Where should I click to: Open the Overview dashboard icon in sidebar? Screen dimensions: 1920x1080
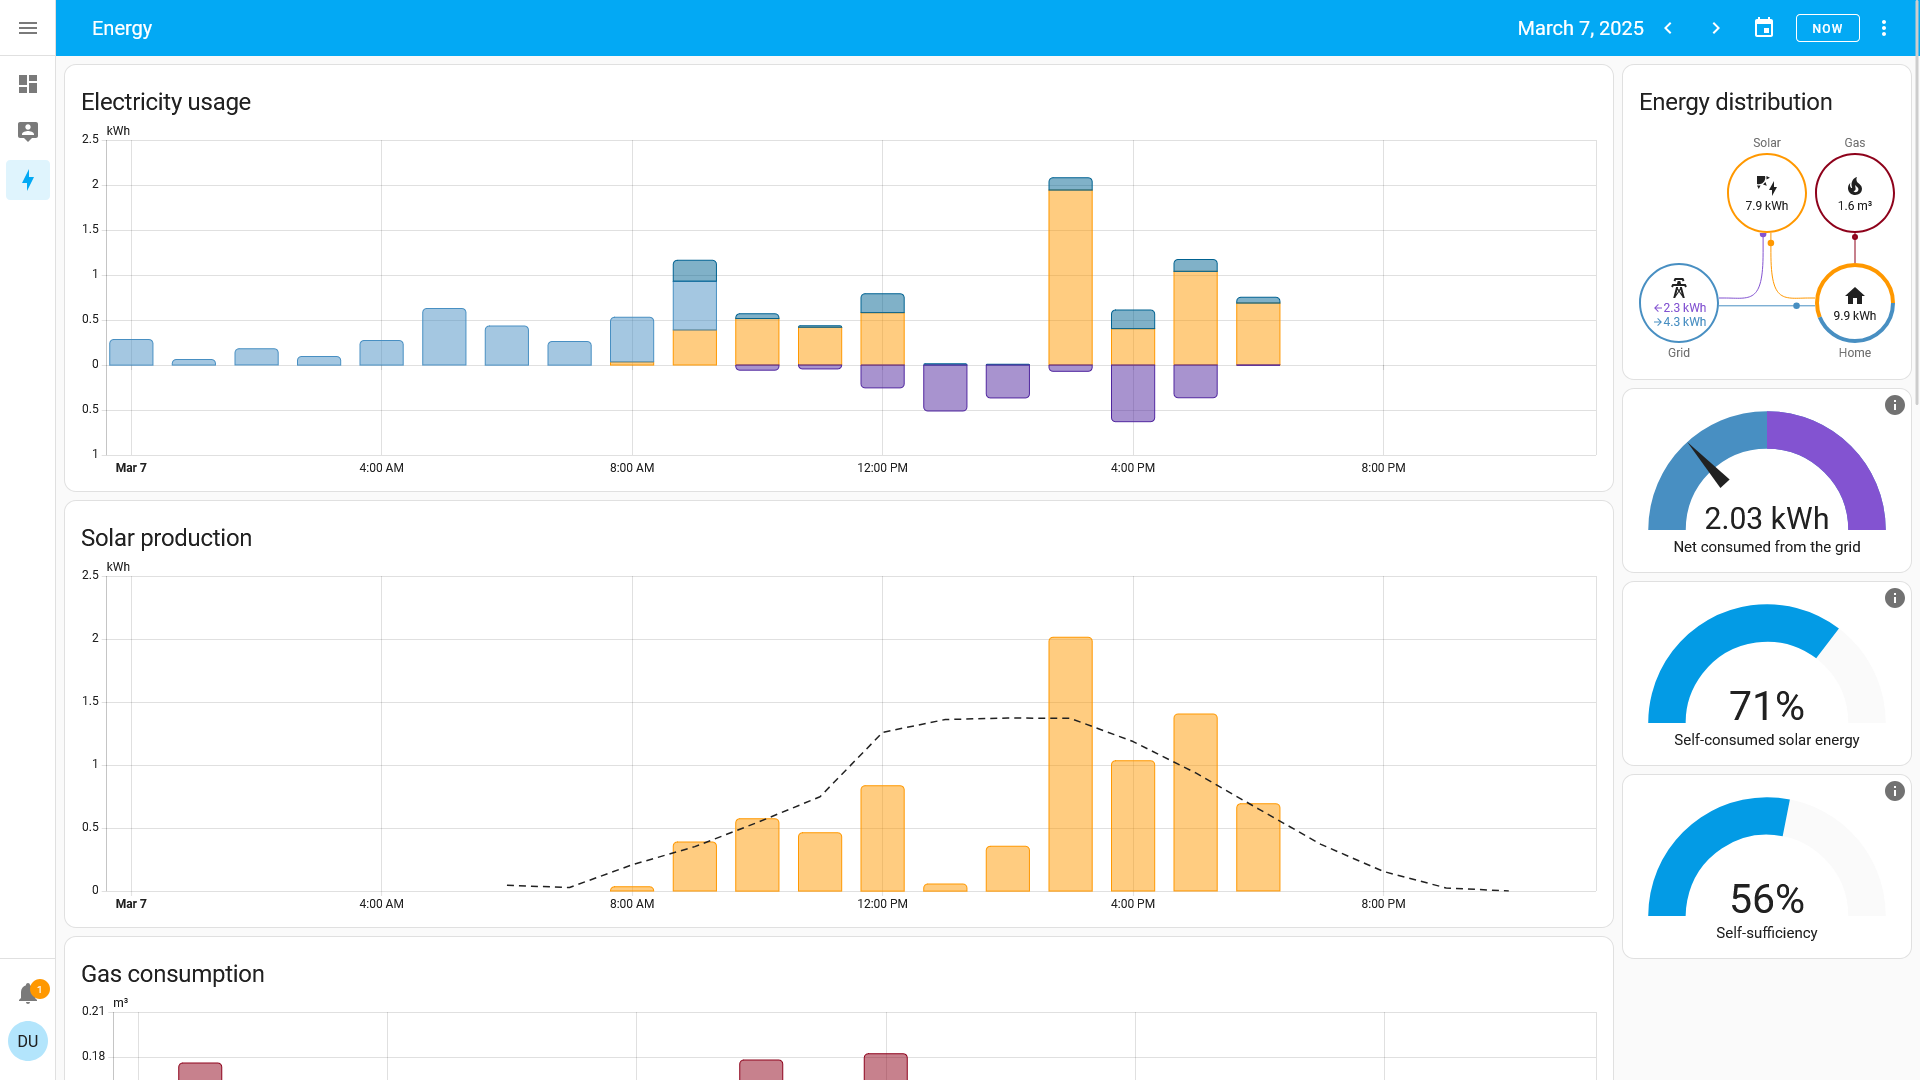pyautogui.click(x=28, y=84)
